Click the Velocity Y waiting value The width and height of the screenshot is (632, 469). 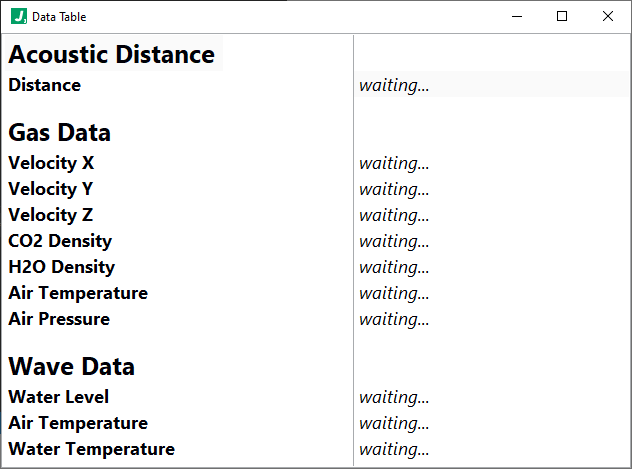[x=394, y=189]
